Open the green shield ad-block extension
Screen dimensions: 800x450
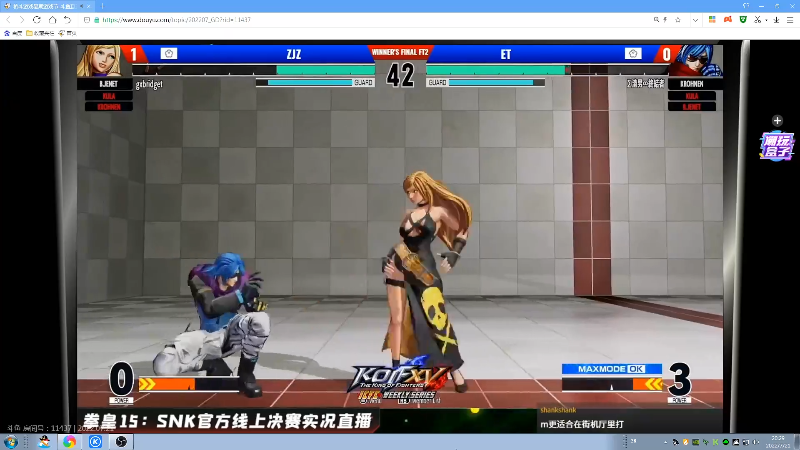[743, 19]
